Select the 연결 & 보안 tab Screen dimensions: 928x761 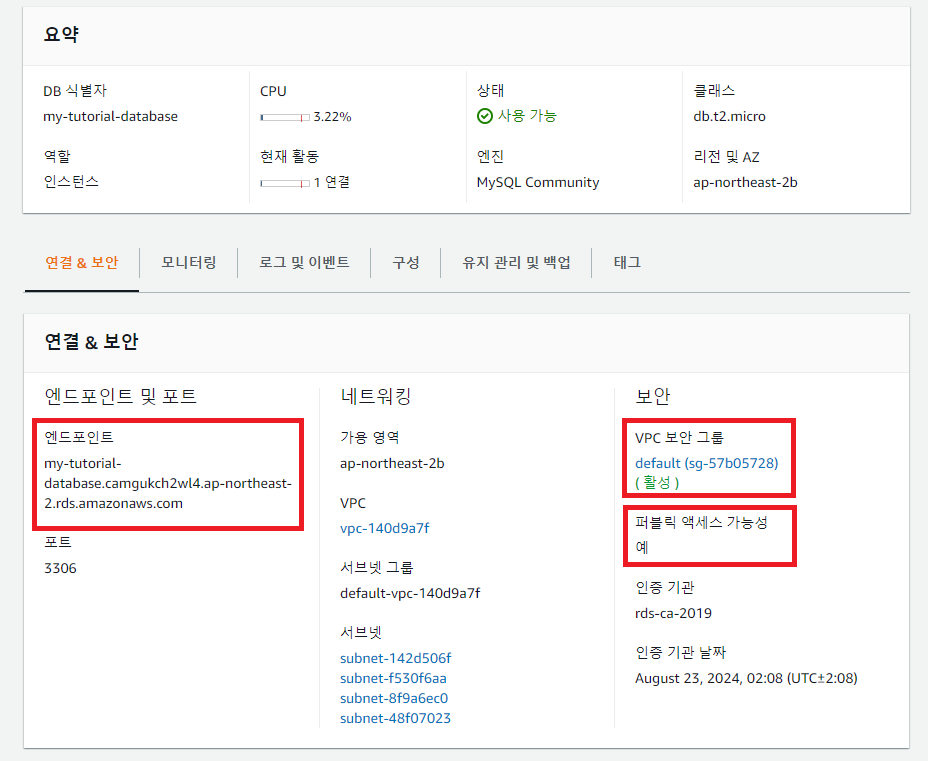[x=82, y=263]
